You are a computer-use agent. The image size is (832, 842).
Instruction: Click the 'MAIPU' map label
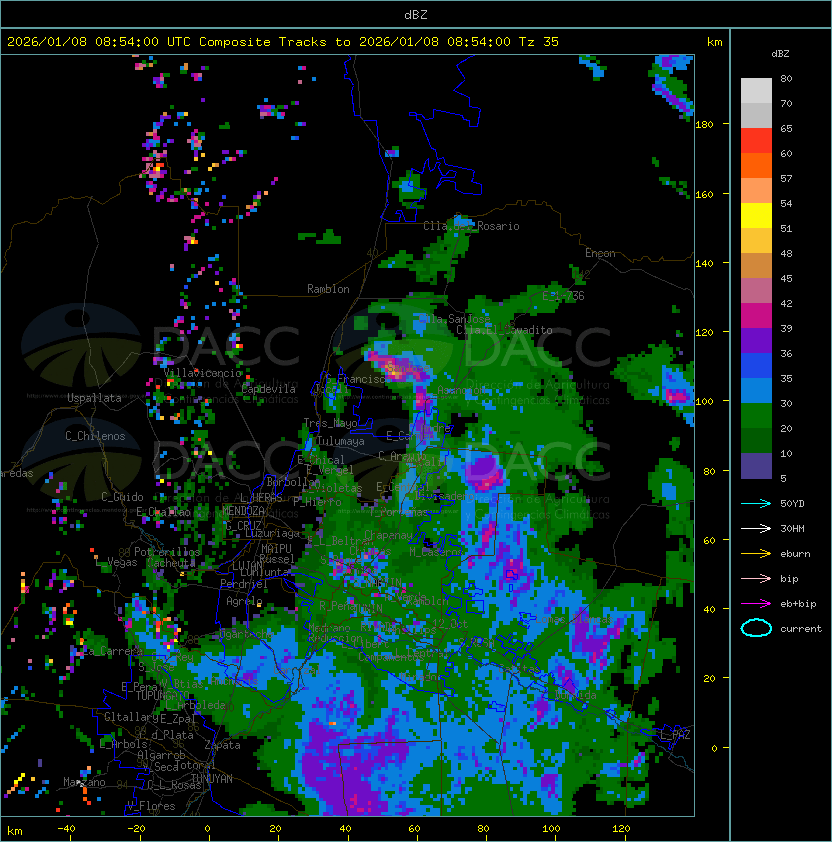coord(276,549)
